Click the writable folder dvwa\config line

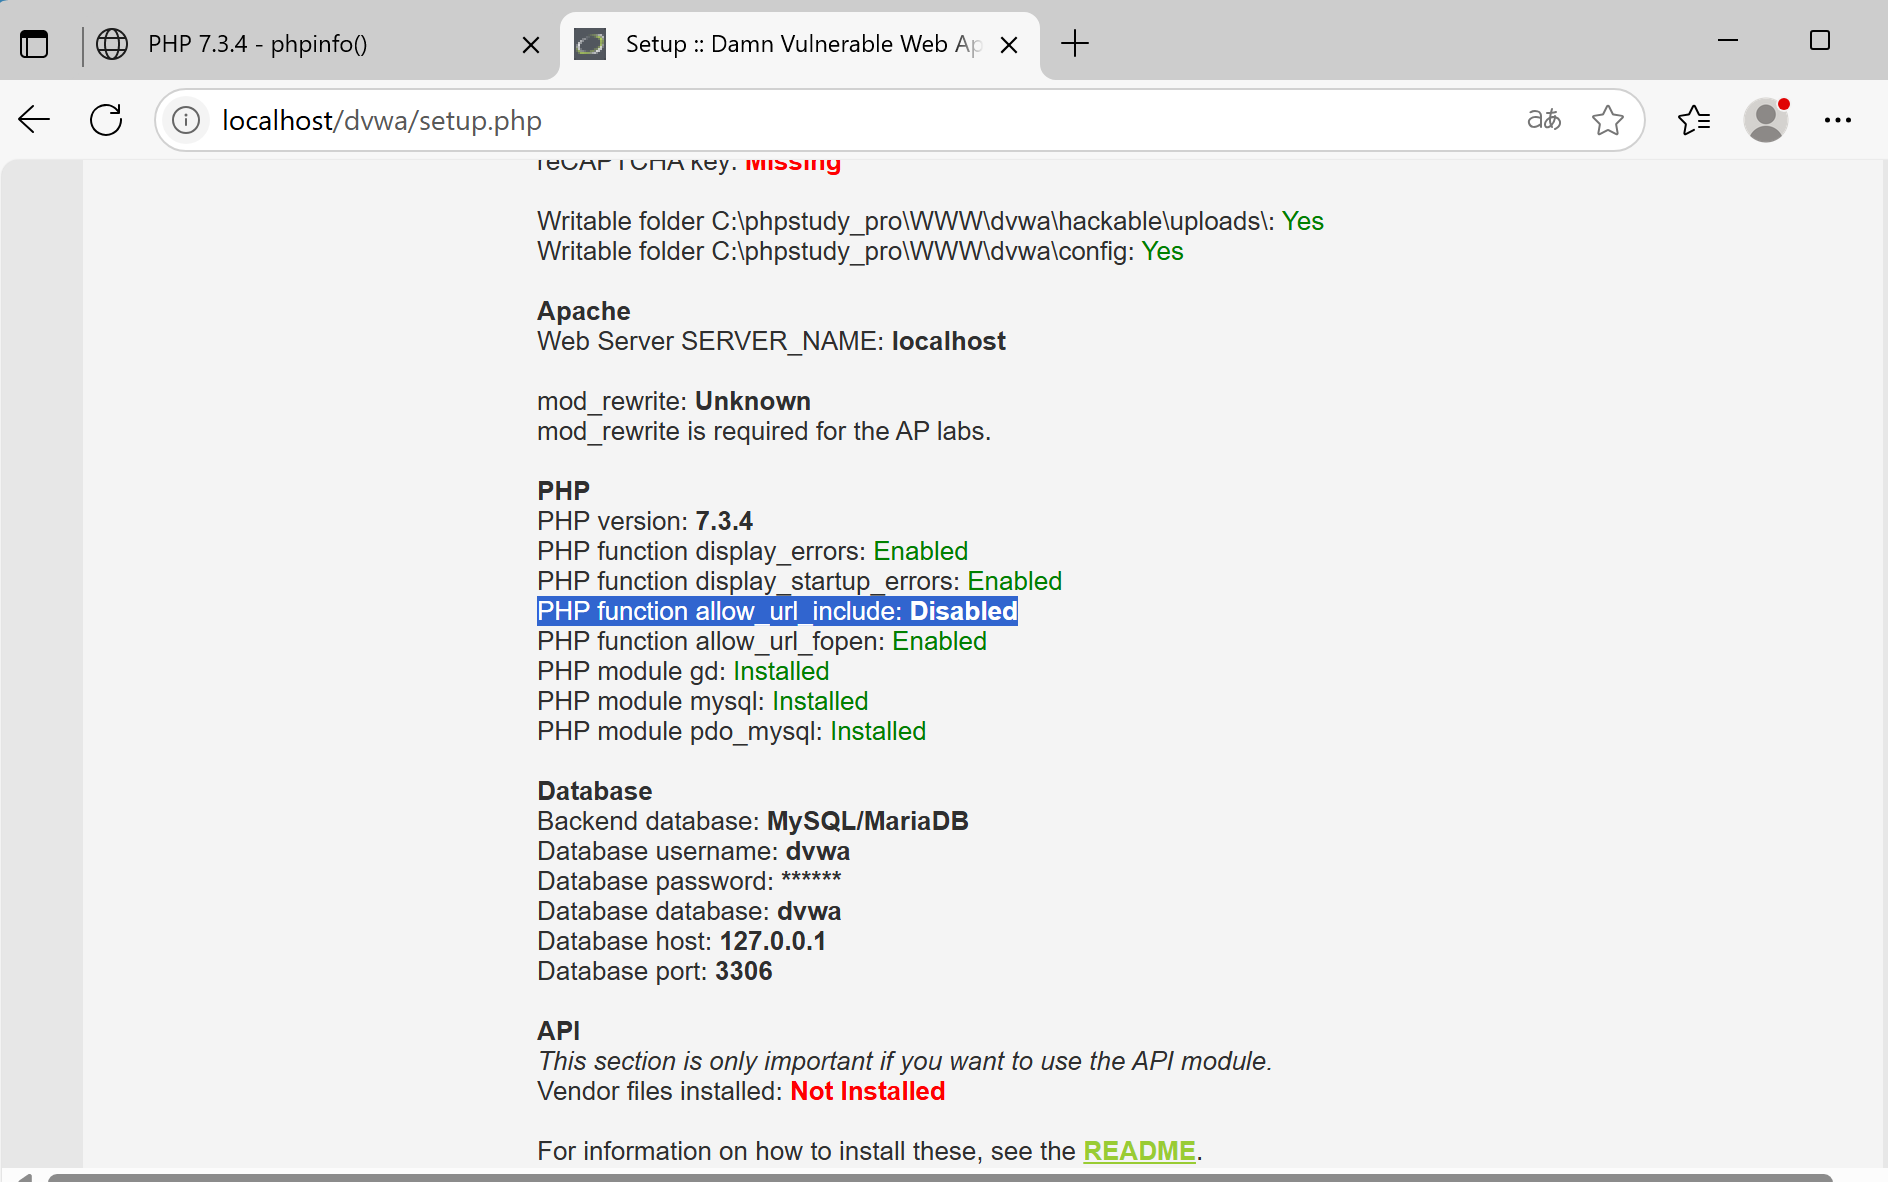pyautogui.click(x=860, y=251)
